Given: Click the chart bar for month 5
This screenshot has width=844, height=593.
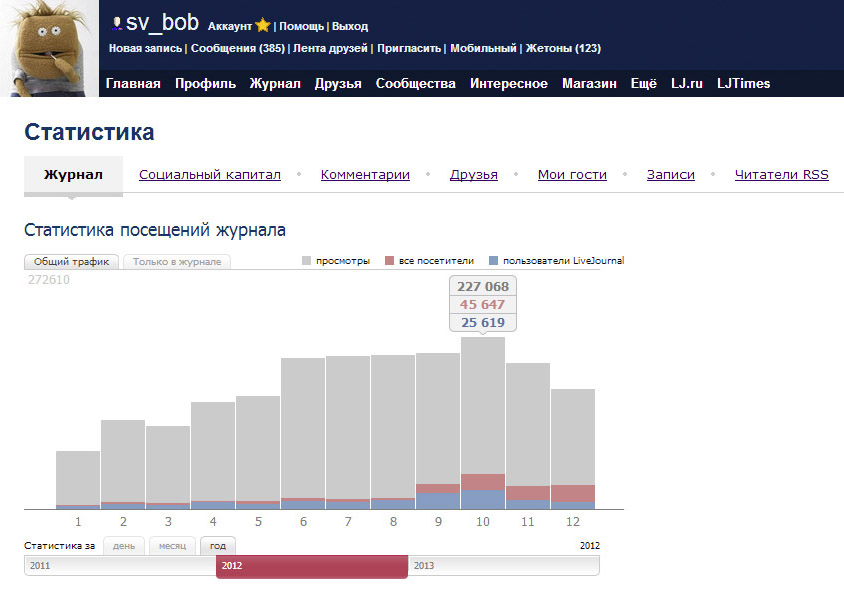Looking at the screenshot, I should 258,452.
